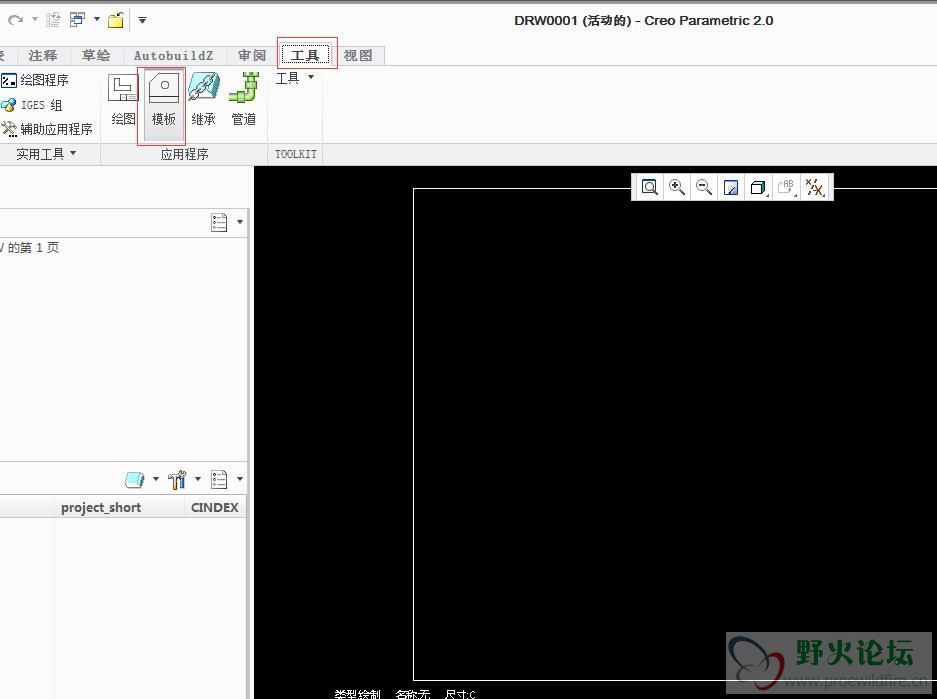Click the model tree Show cyan block icon
The width and height of the screenshot is (937, 699).
pos(134,479)
